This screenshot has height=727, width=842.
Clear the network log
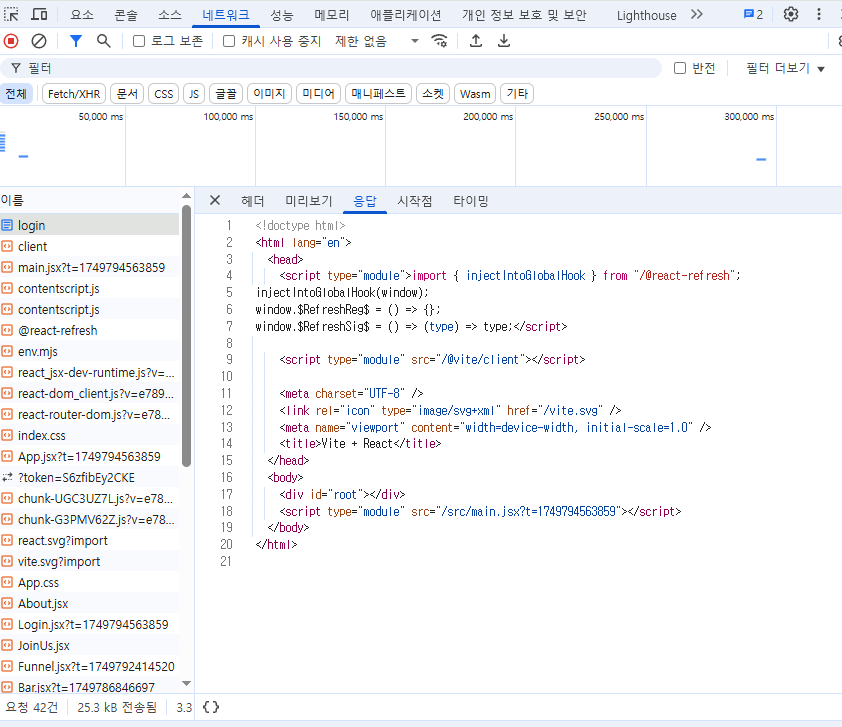point(39,41)
